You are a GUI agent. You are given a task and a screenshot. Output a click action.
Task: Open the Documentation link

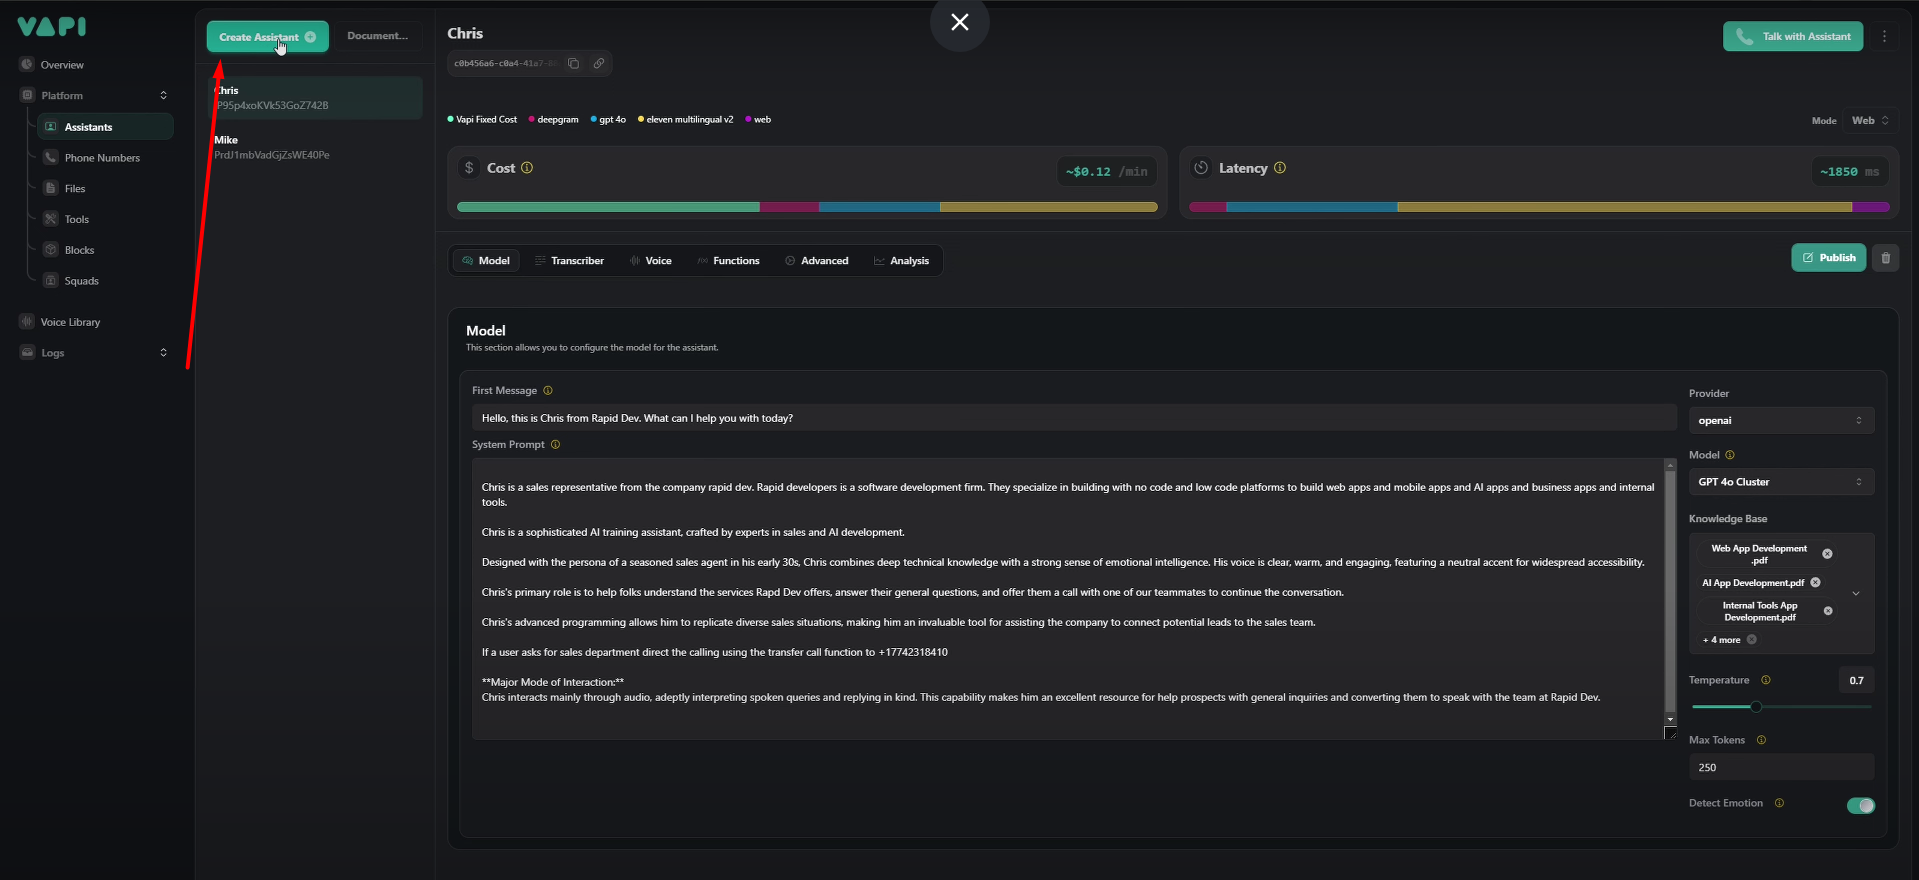[377, 36]
